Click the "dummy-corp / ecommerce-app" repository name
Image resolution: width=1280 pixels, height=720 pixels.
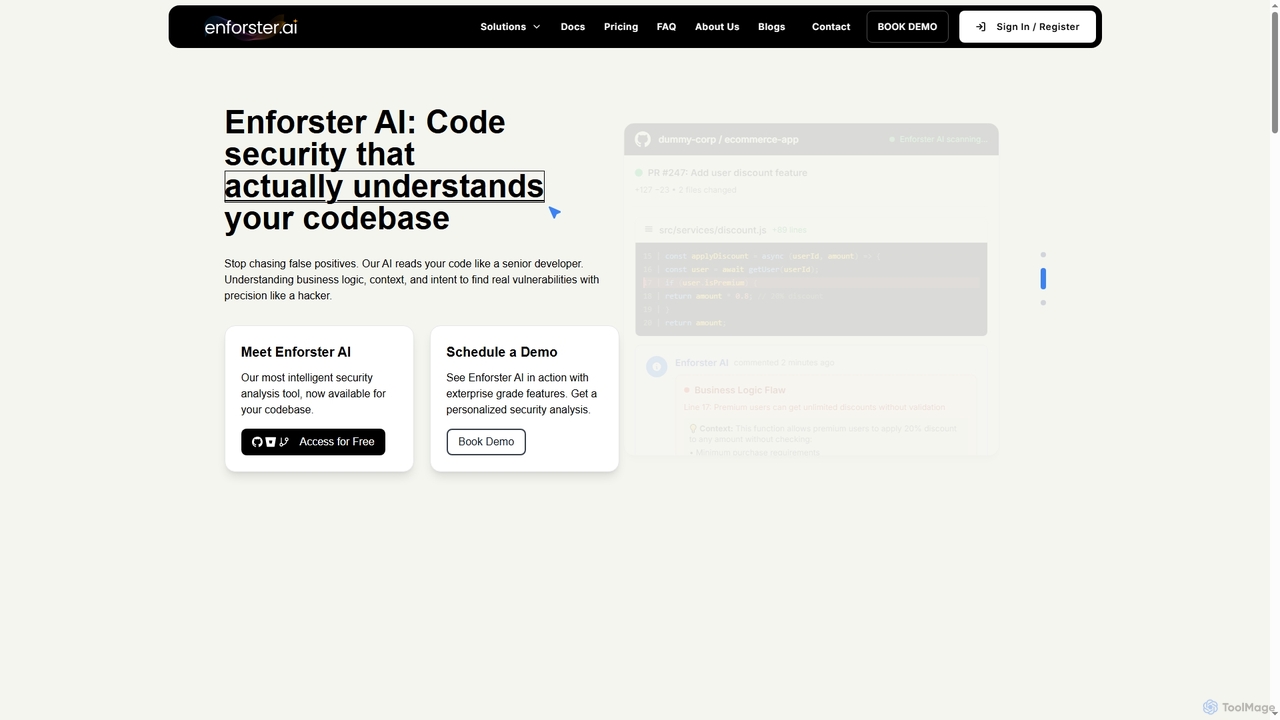728,139
